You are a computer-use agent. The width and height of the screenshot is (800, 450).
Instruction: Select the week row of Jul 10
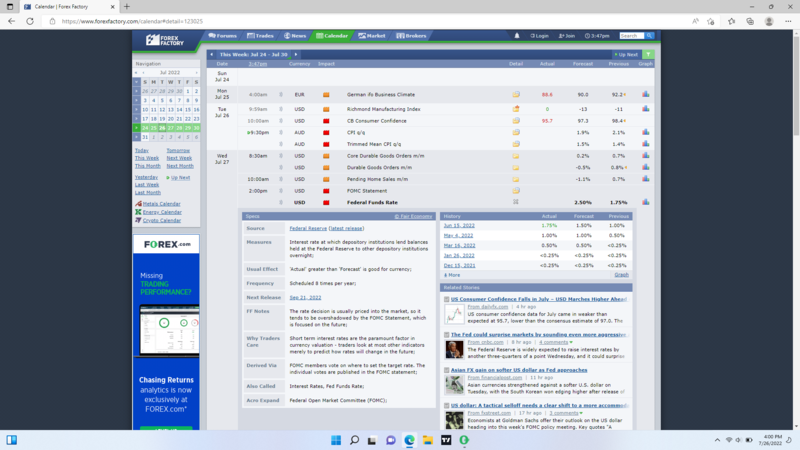[x=137, y=109]
